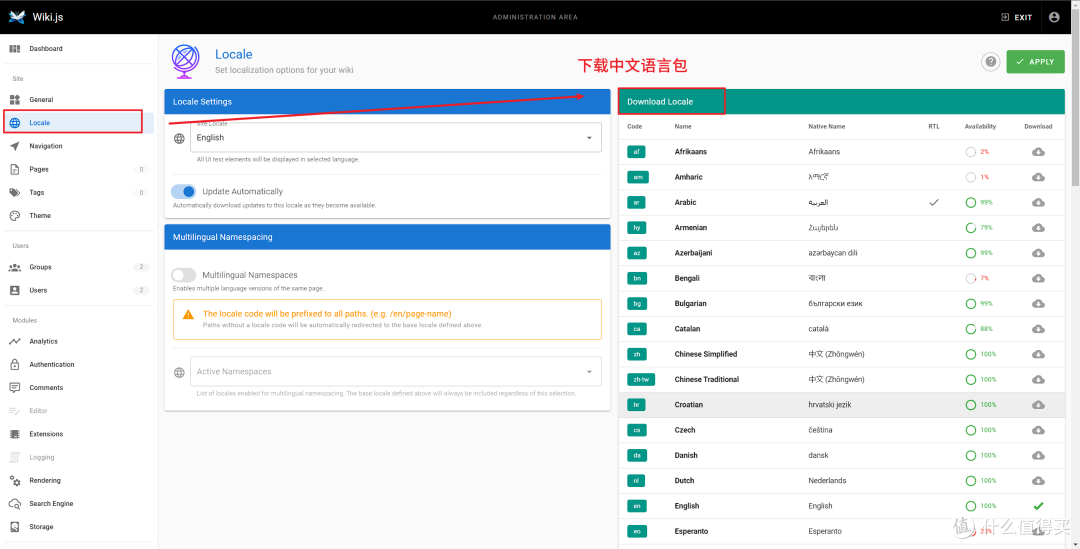The image size is (1080, 549).
Task: Click the Wiki.js logo icon
Action: click(17, 17)
